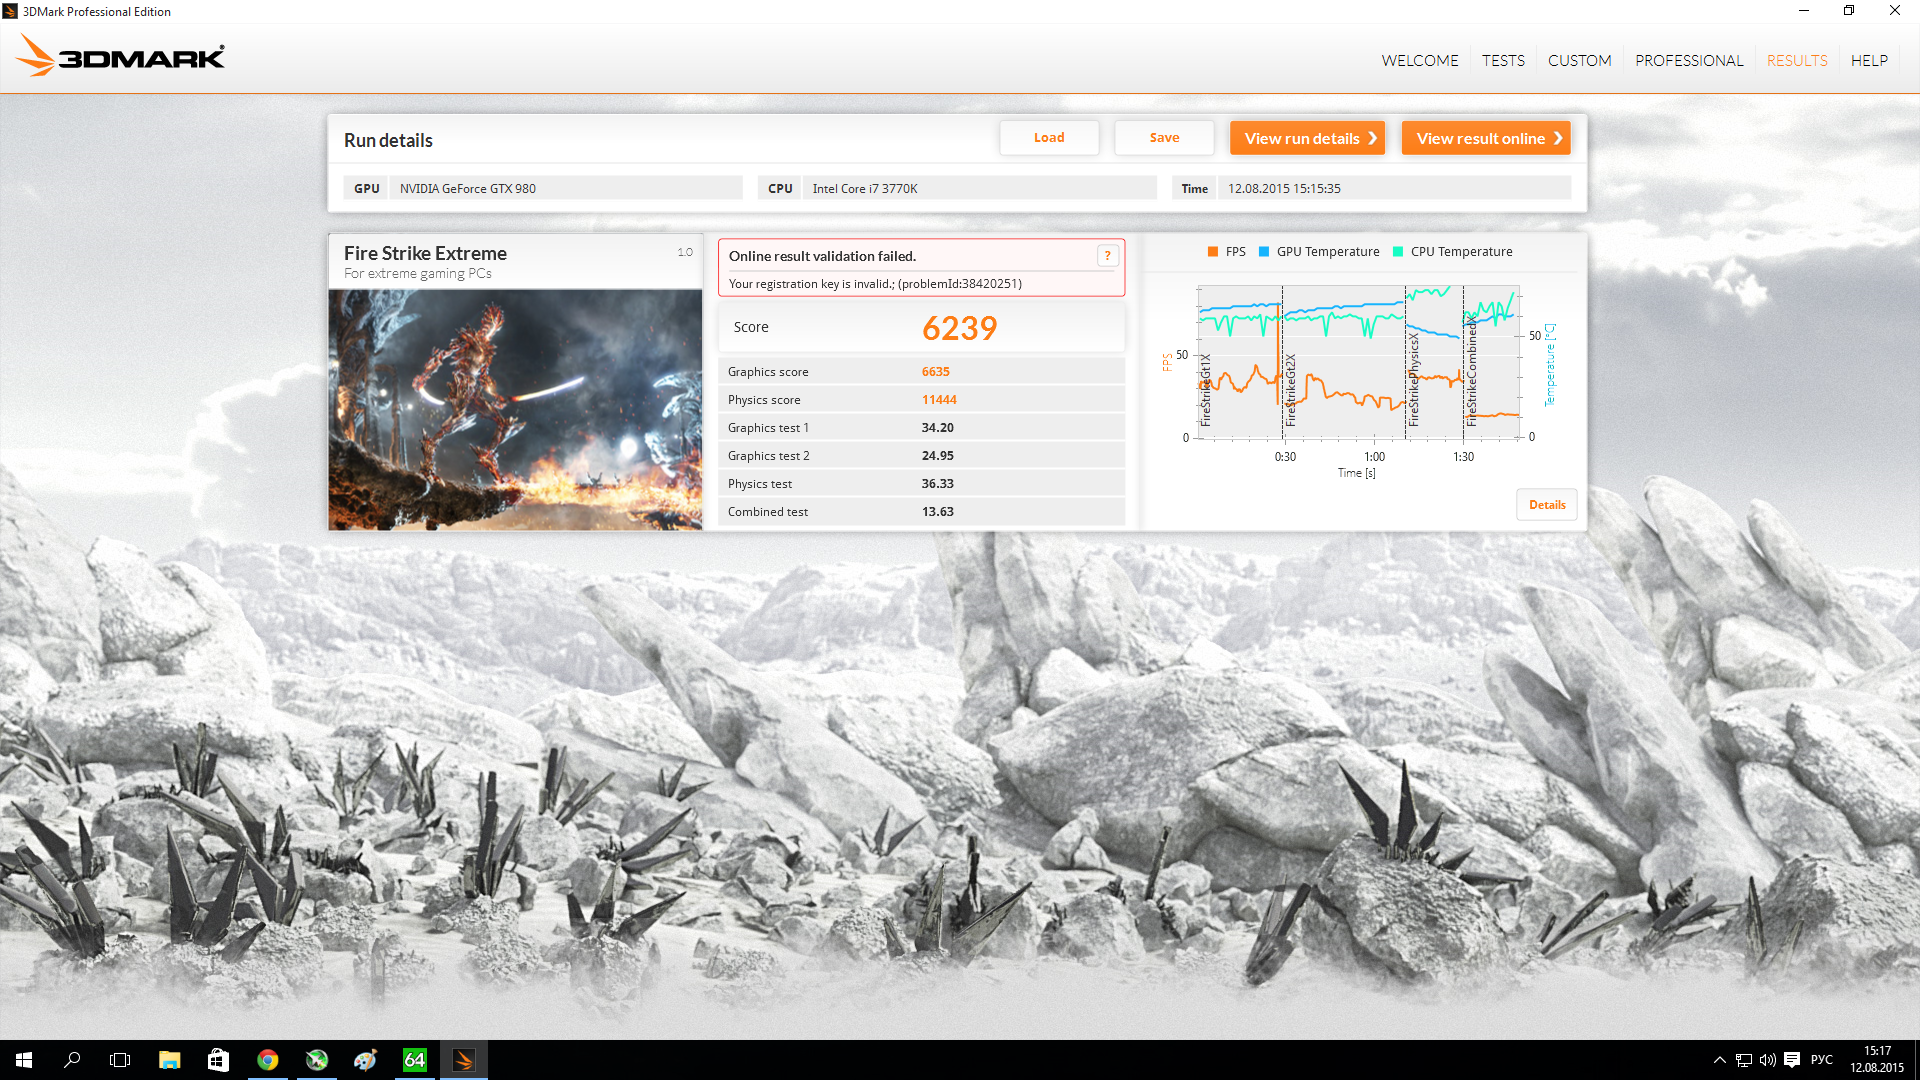Open the CUSTOM tab
The height and width of the screenshot is (1080, 1920).
(x=1579, y=61)
